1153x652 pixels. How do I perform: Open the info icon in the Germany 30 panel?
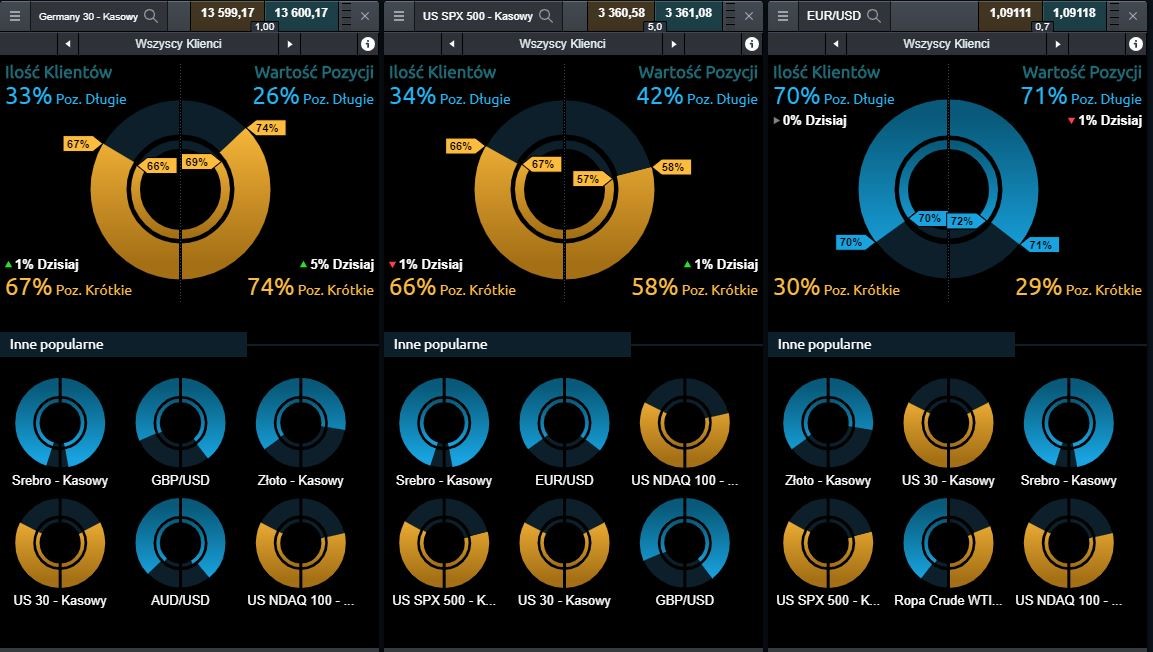coord(367,44)
